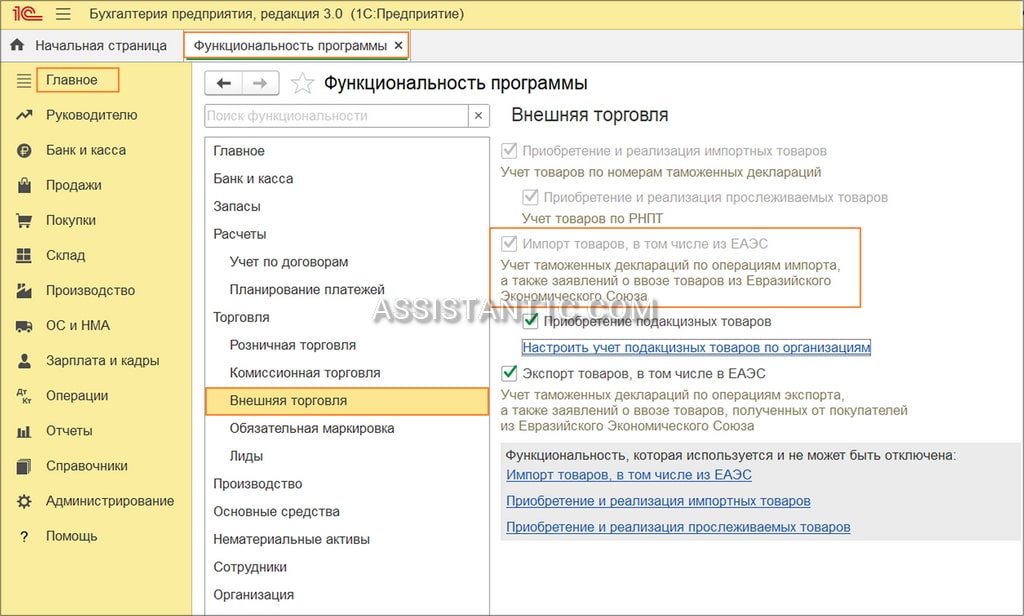
Task: Select Комиссионная торговля item
Action: (347, 373)
